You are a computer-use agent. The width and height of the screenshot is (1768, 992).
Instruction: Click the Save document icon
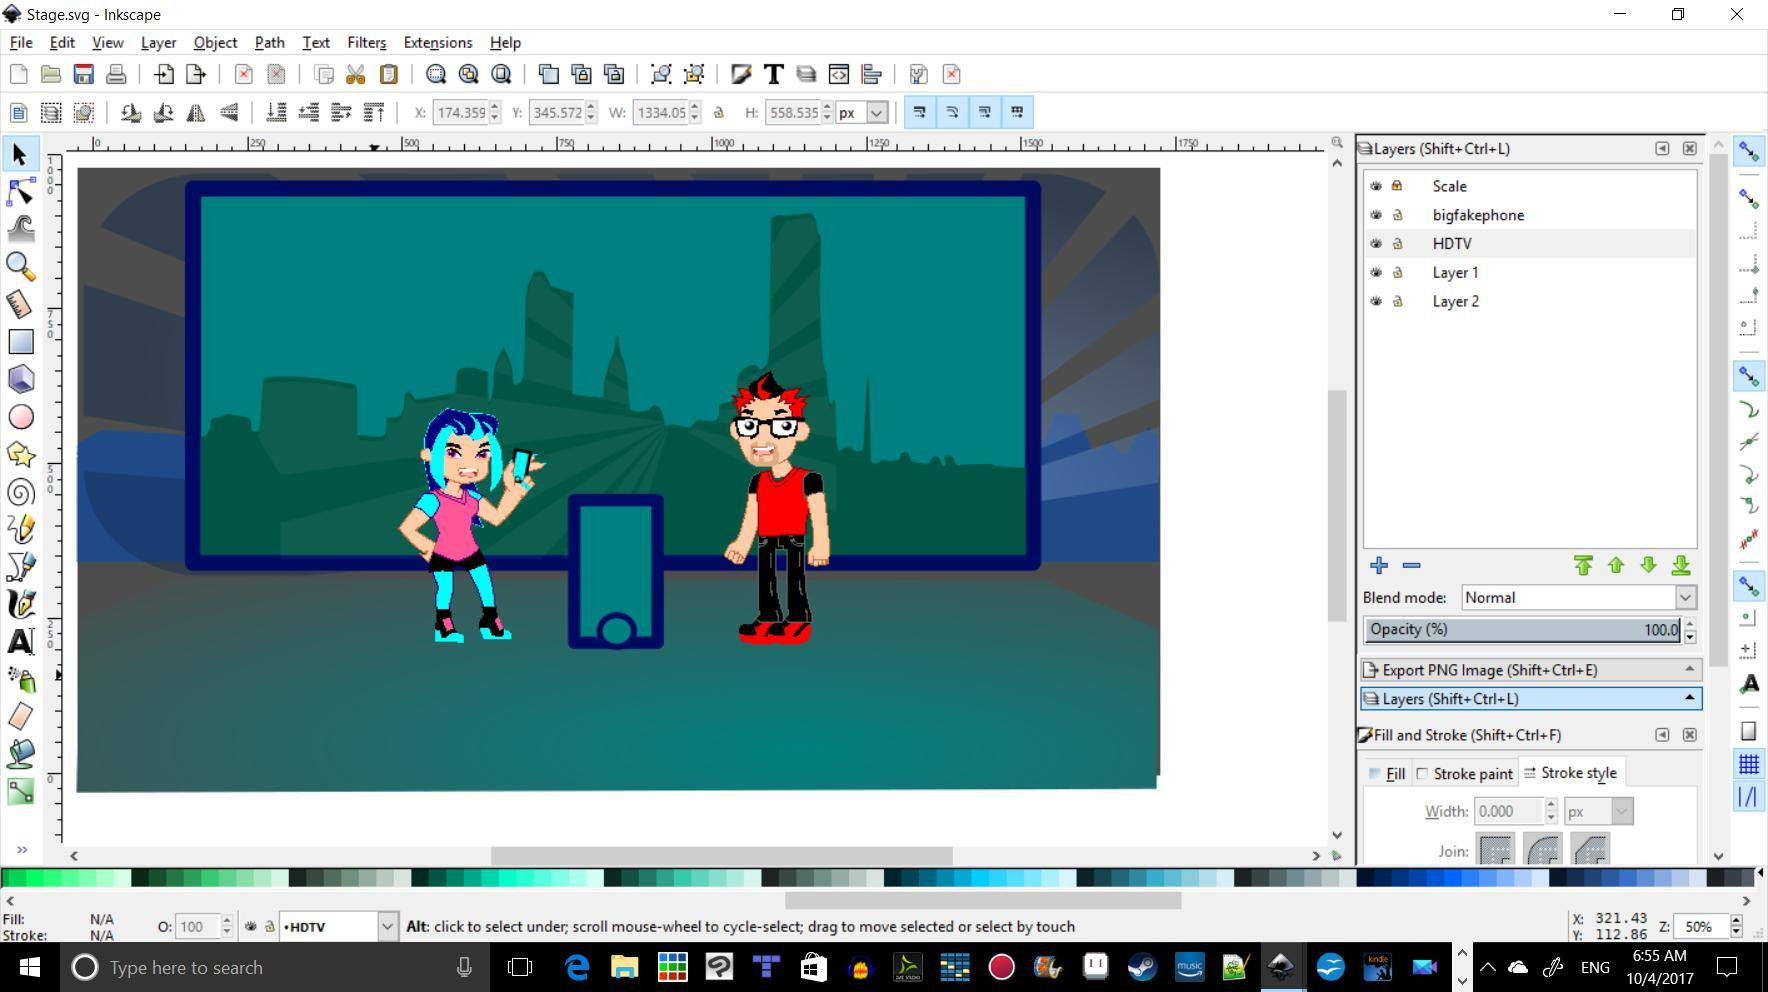coord(84,74)
